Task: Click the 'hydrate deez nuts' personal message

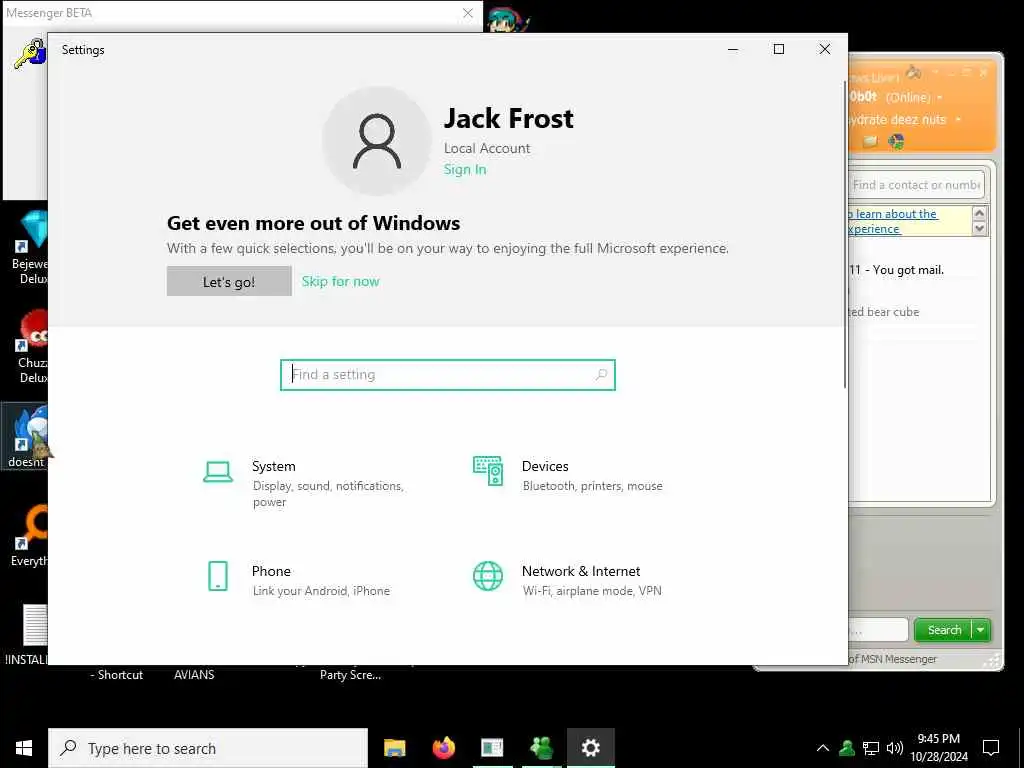Action: pyautogui.click(x=897, y=120)
